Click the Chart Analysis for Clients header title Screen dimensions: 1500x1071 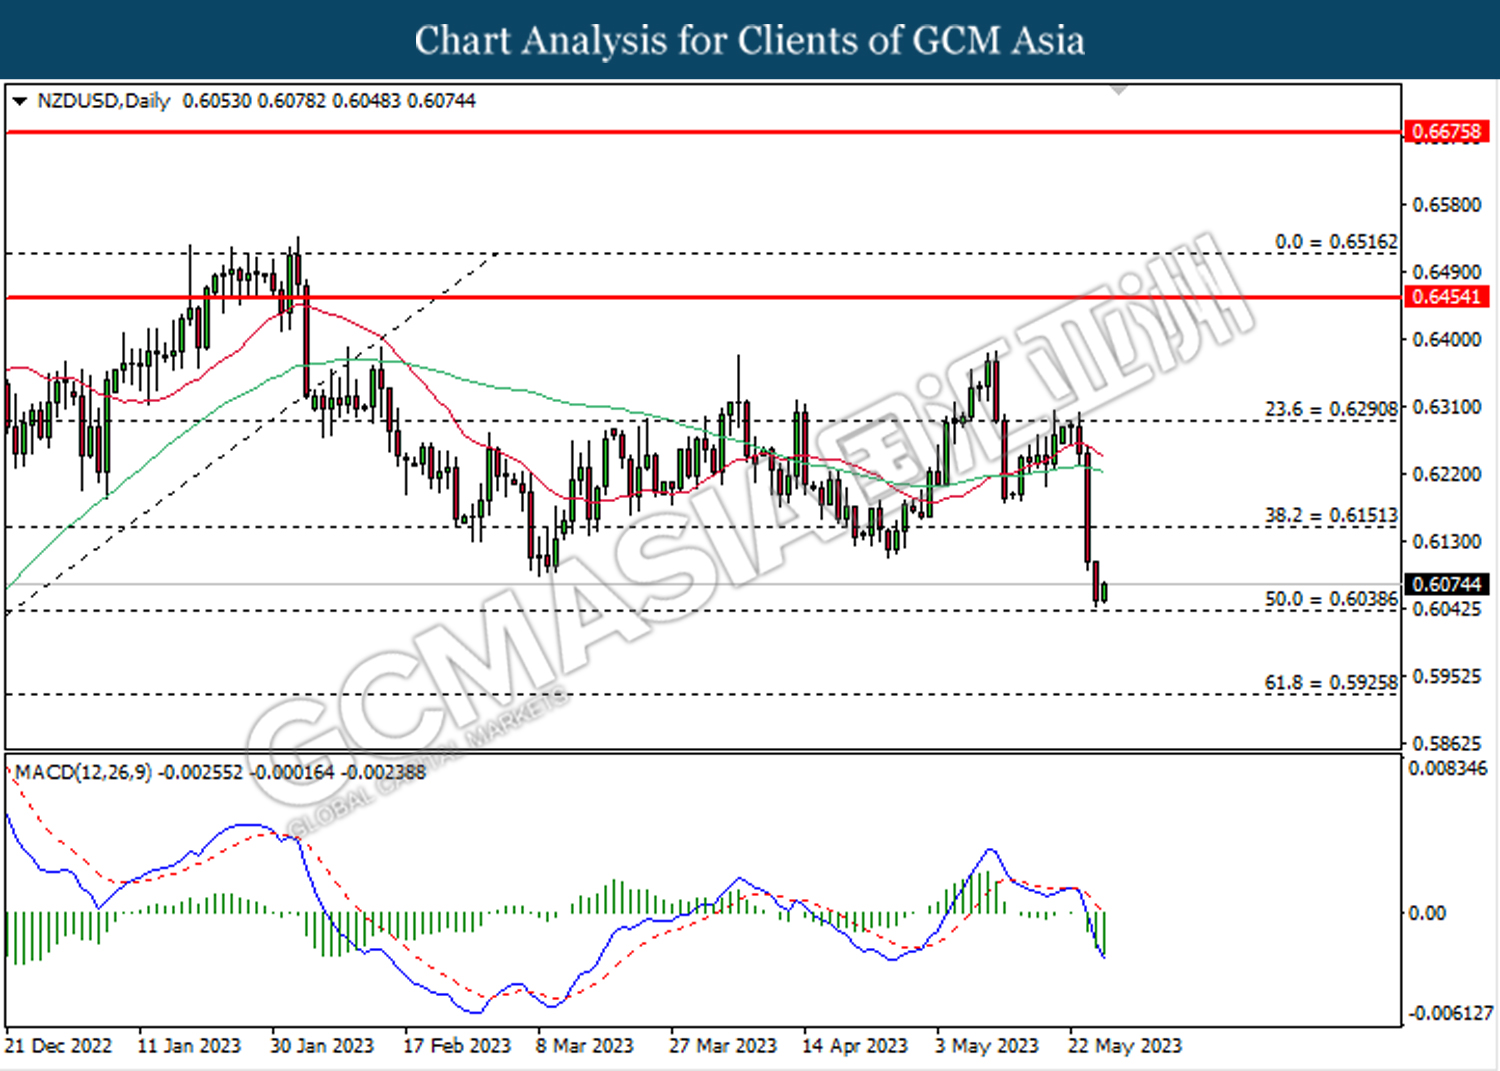click(x=750, y=40)
